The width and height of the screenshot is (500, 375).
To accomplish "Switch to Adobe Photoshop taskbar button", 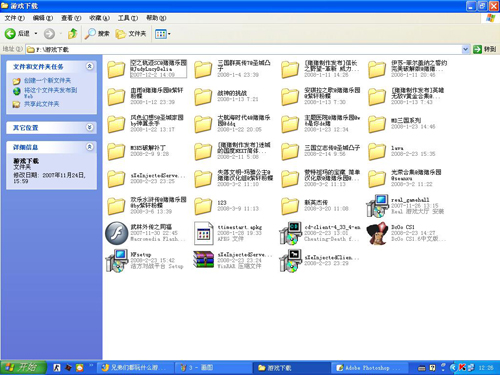I will 369,368.
